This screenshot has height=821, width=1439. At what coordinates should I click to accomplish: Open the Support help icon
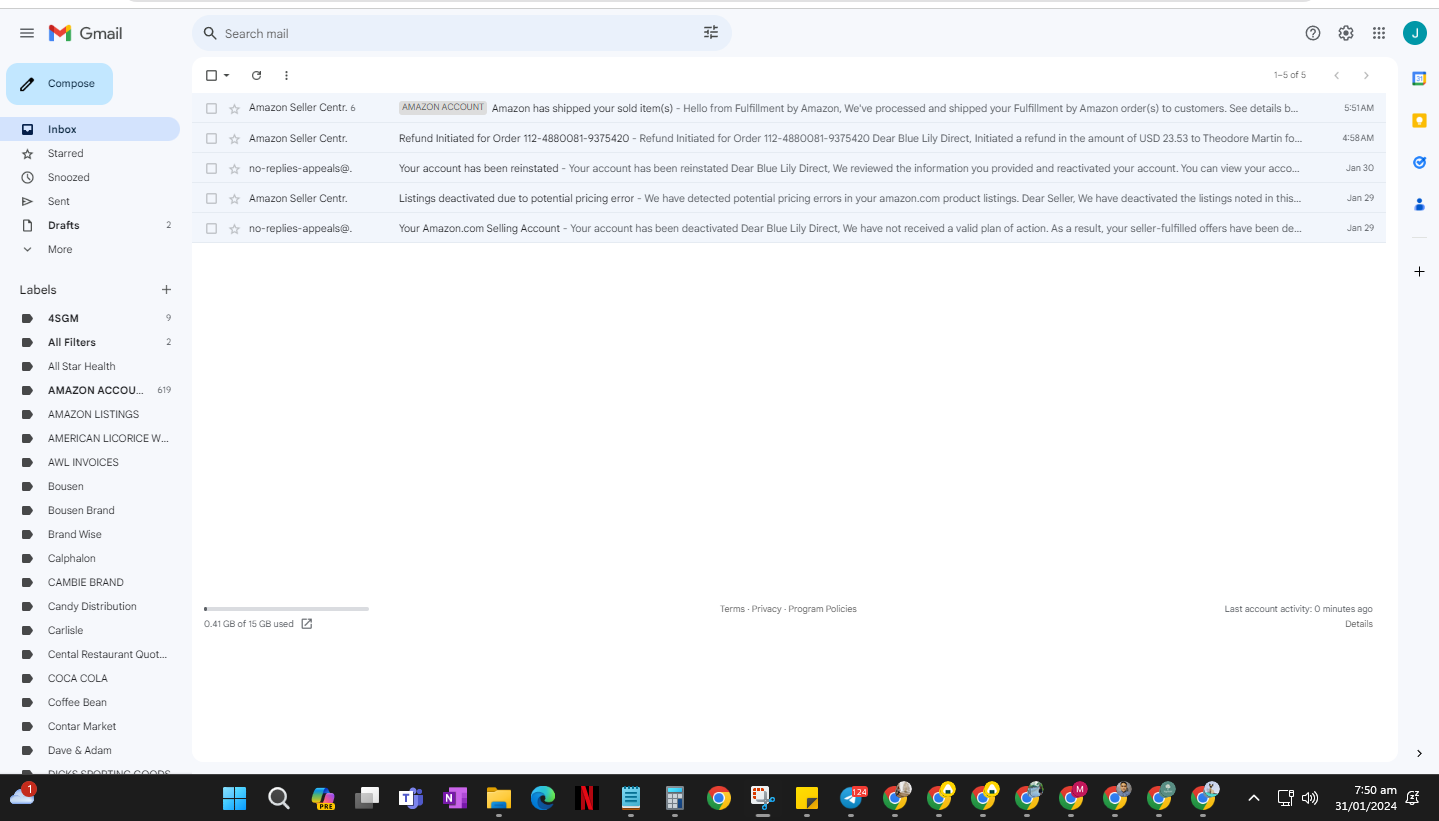click(x=1313, y=33)
